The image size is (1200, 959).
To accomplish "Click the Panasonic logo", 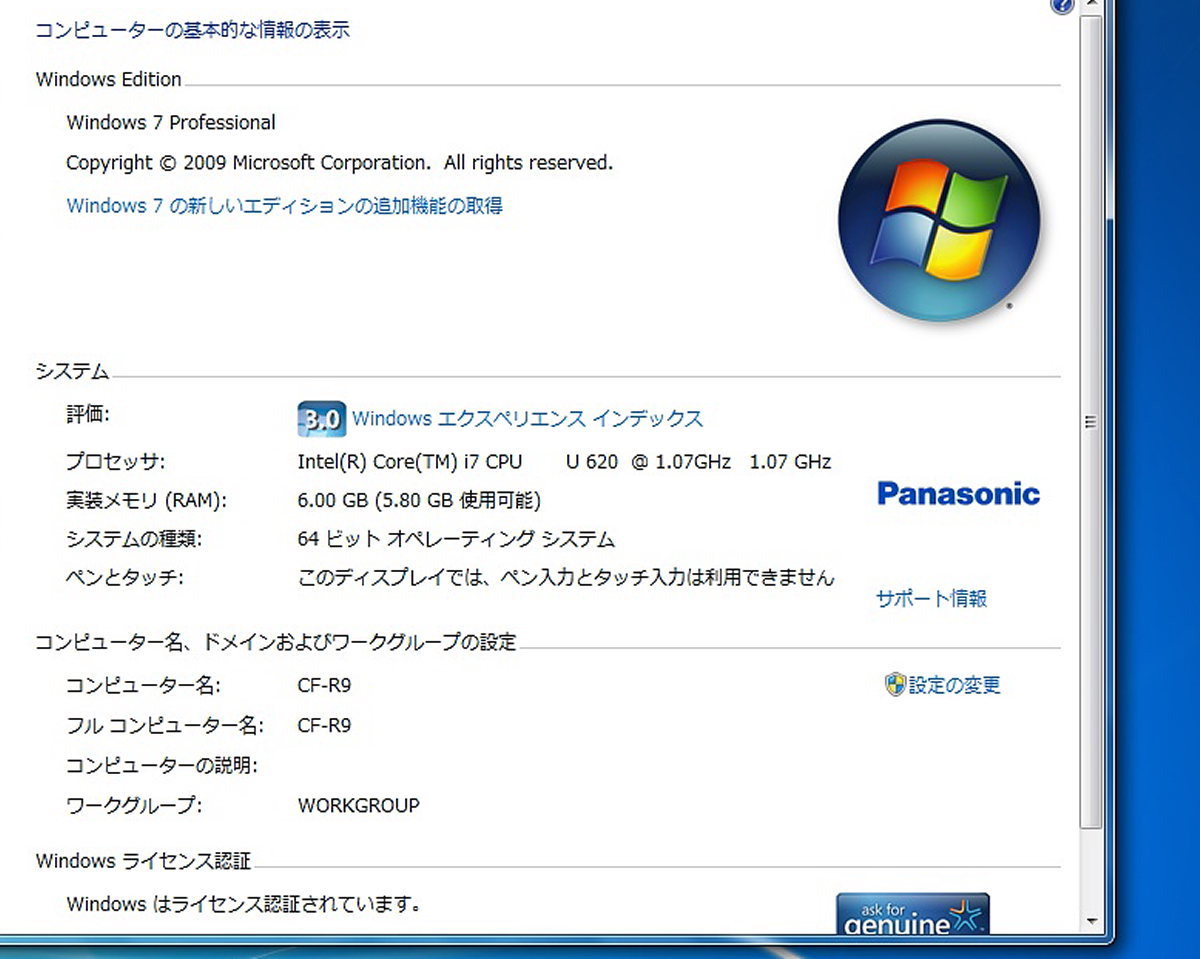I will tap(957, 493).
